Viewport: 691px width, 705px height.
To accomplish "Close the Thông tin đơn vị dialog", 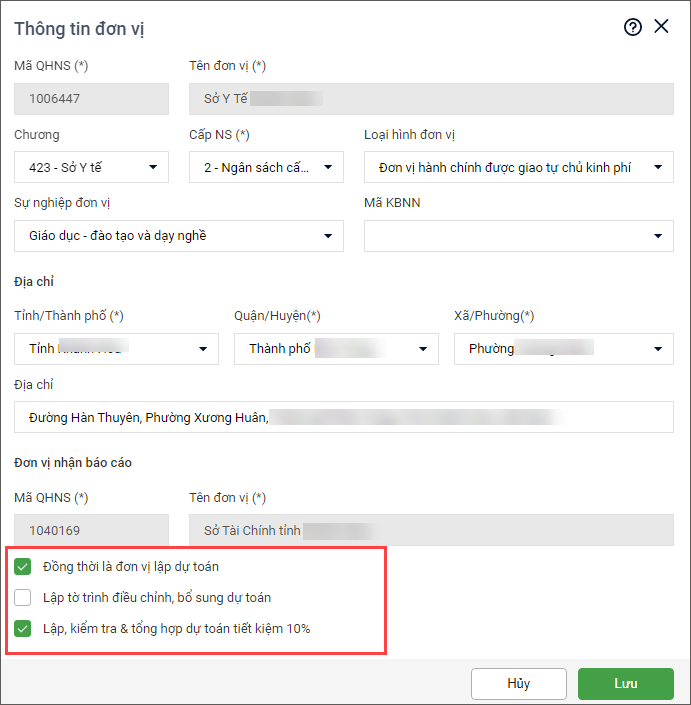I will [661, 27].
